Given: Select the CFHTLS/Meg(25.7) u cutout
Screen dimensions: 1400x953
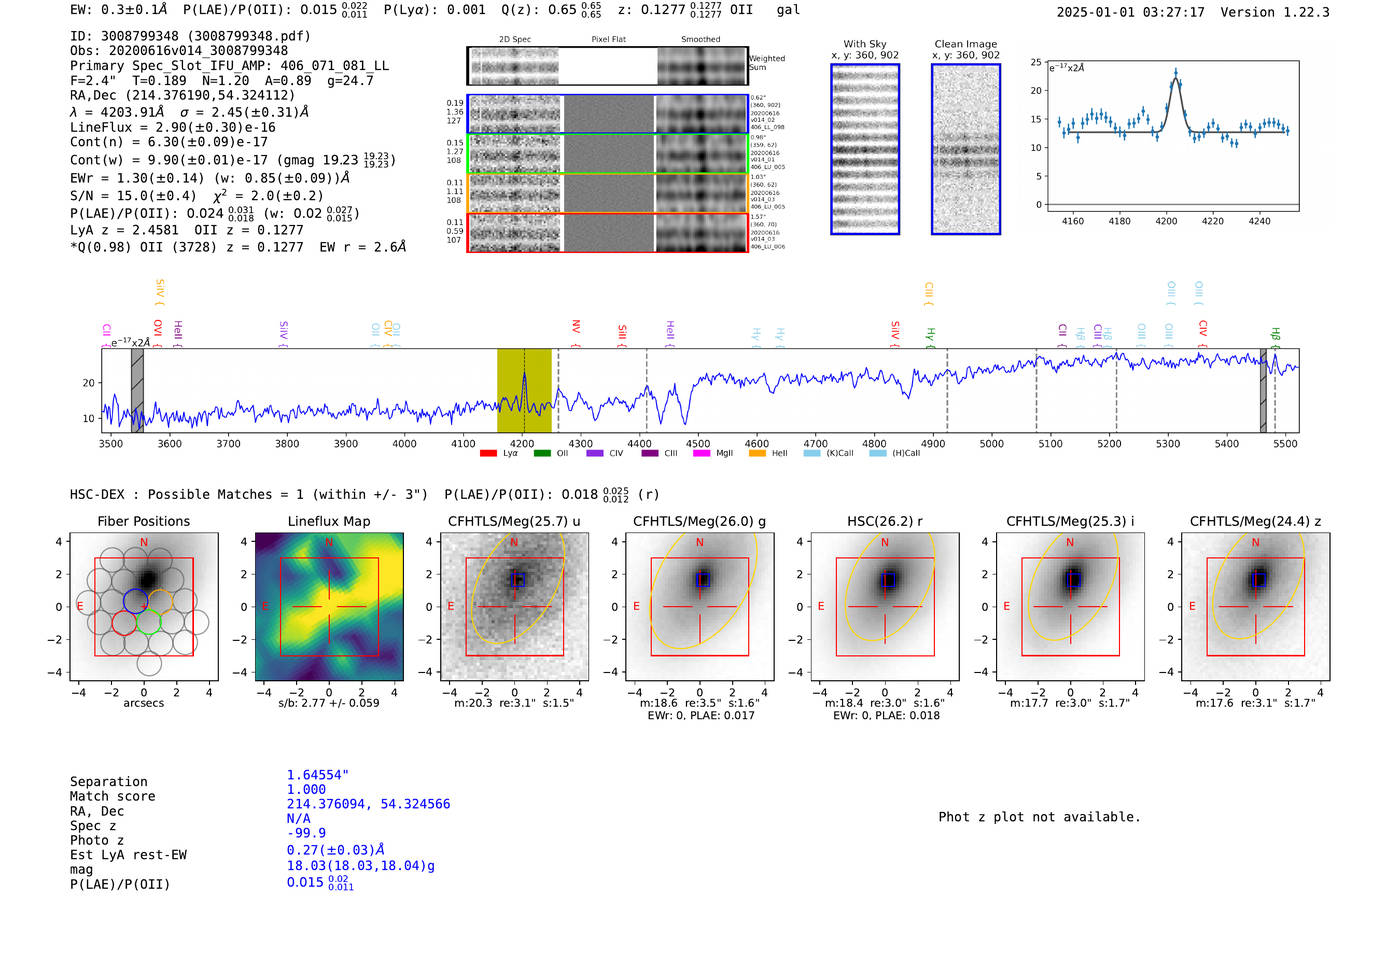Looking at the screenshot, I should pyautogui.click(x=514, y=607).
